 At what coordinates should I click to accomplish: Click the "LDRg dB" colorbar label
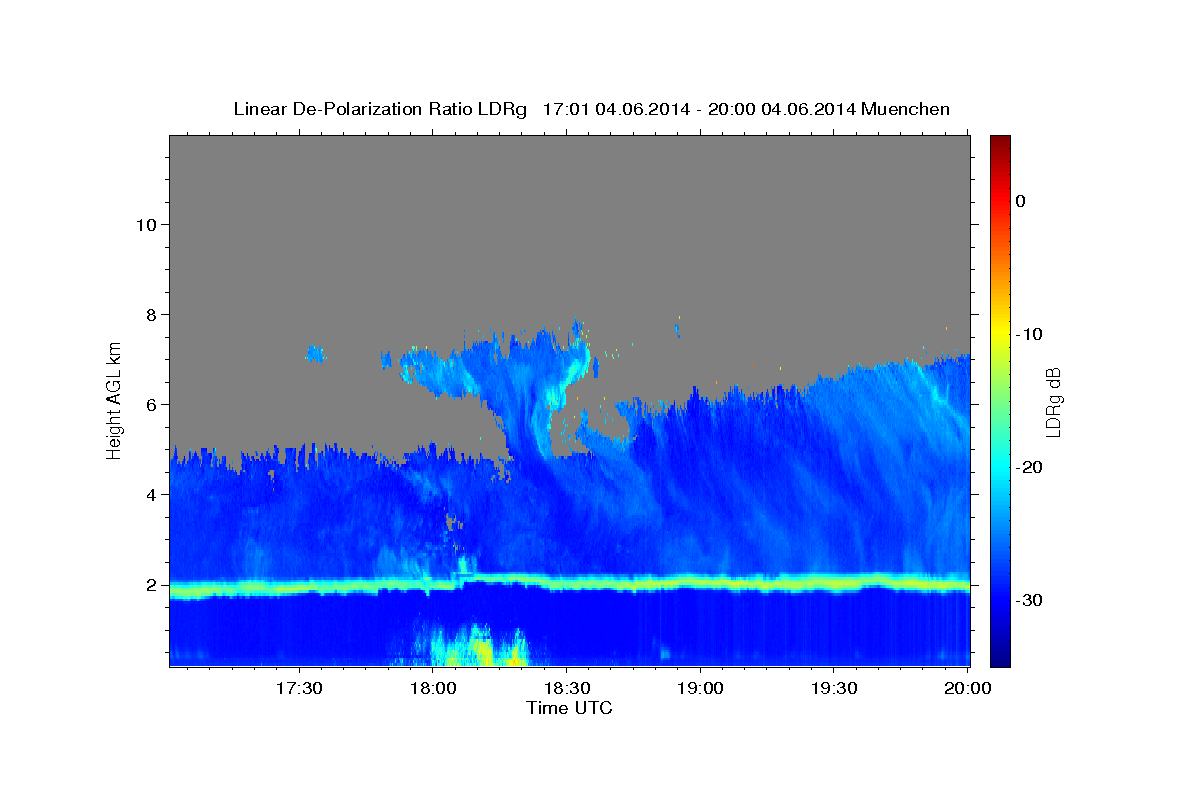click(1052, 402)
